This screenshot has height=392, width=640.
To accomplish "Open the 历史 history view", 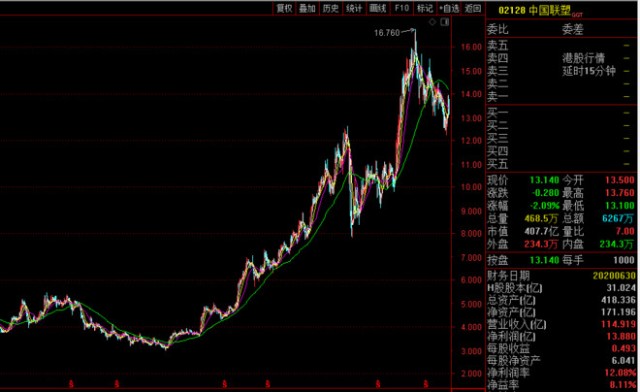I will coord(331,8).
